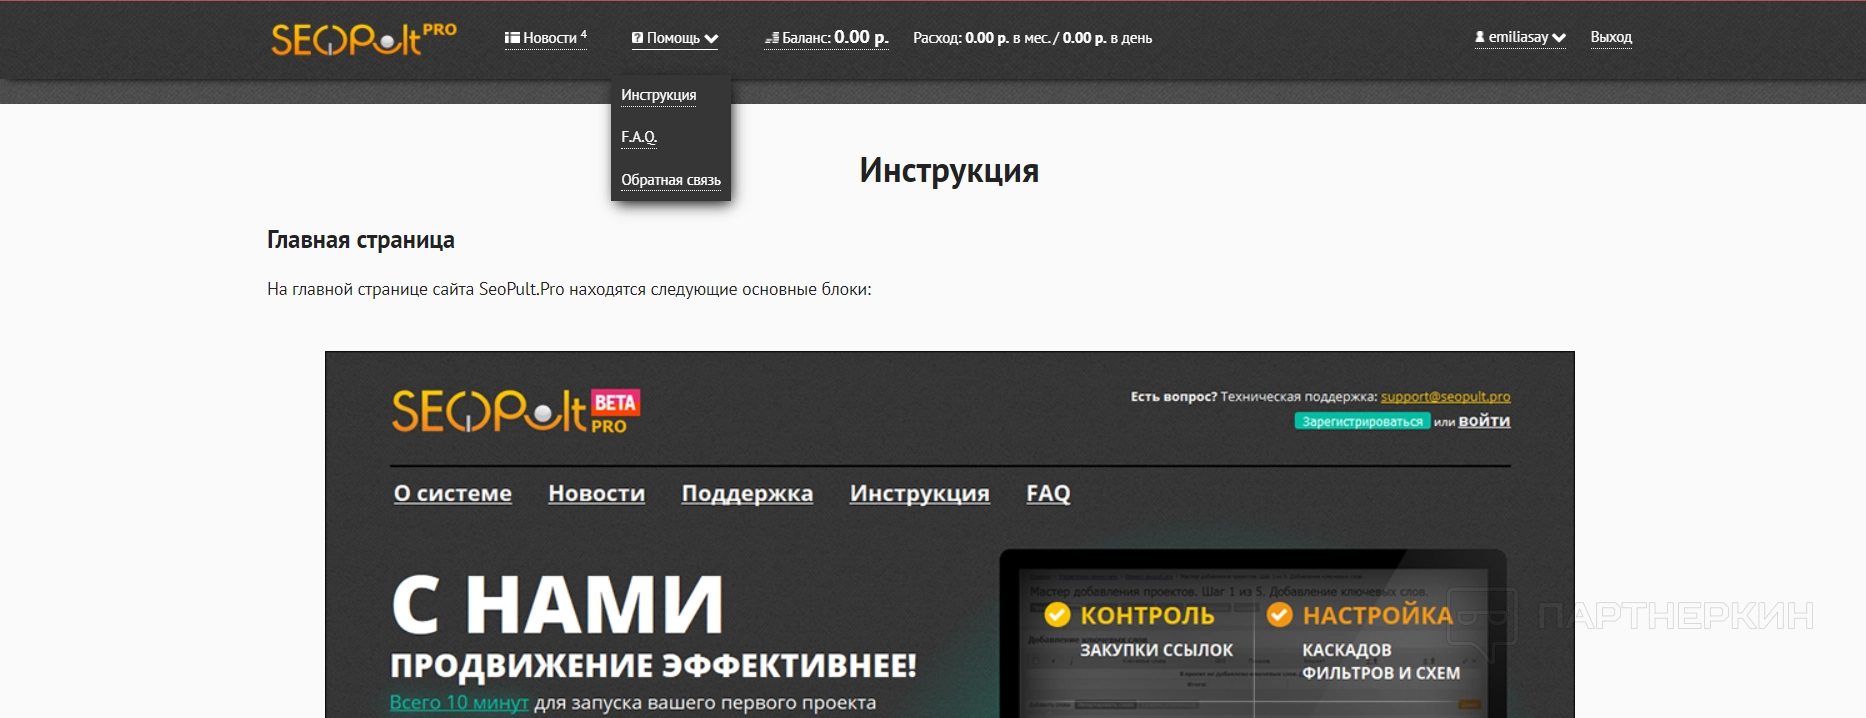Click the paragraph about SeoPult.Pro main page blocks

click(x=569, y=289)
